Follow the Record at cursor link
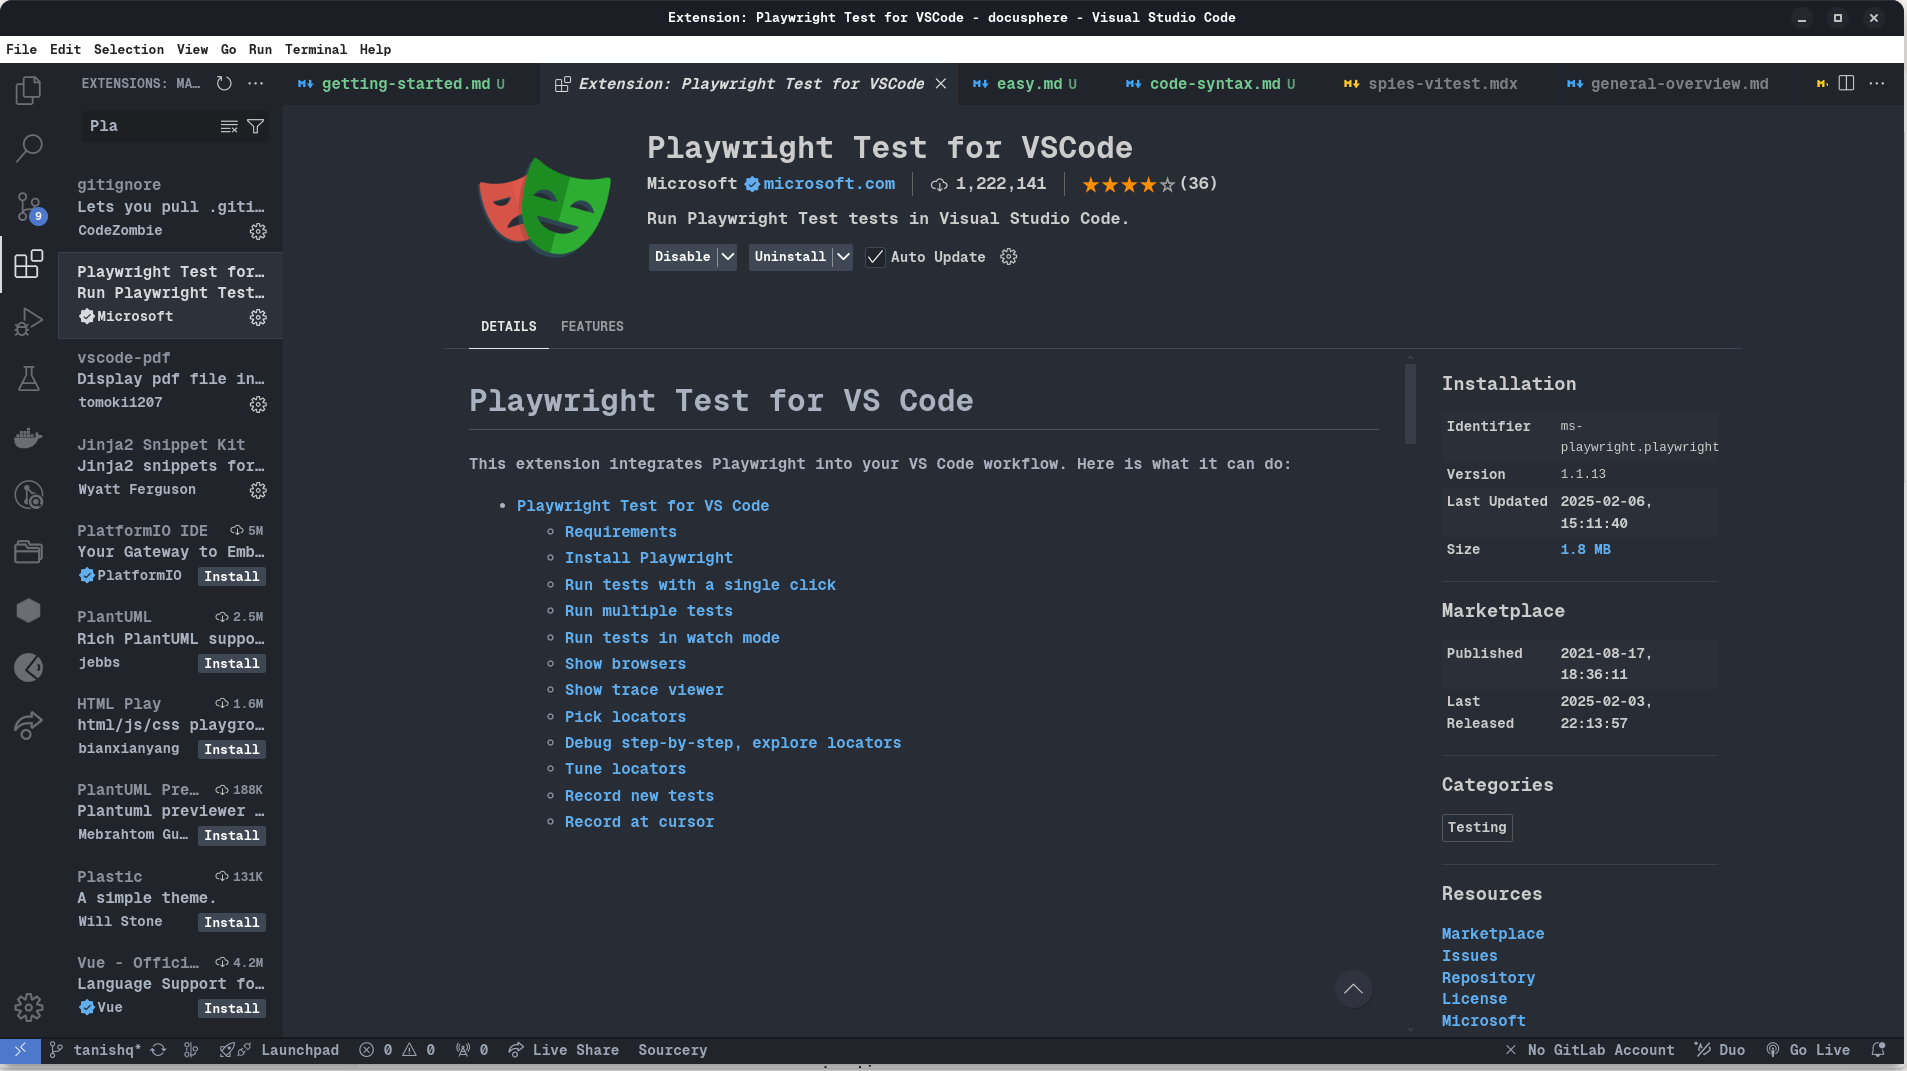 click(x=639, y=822)
